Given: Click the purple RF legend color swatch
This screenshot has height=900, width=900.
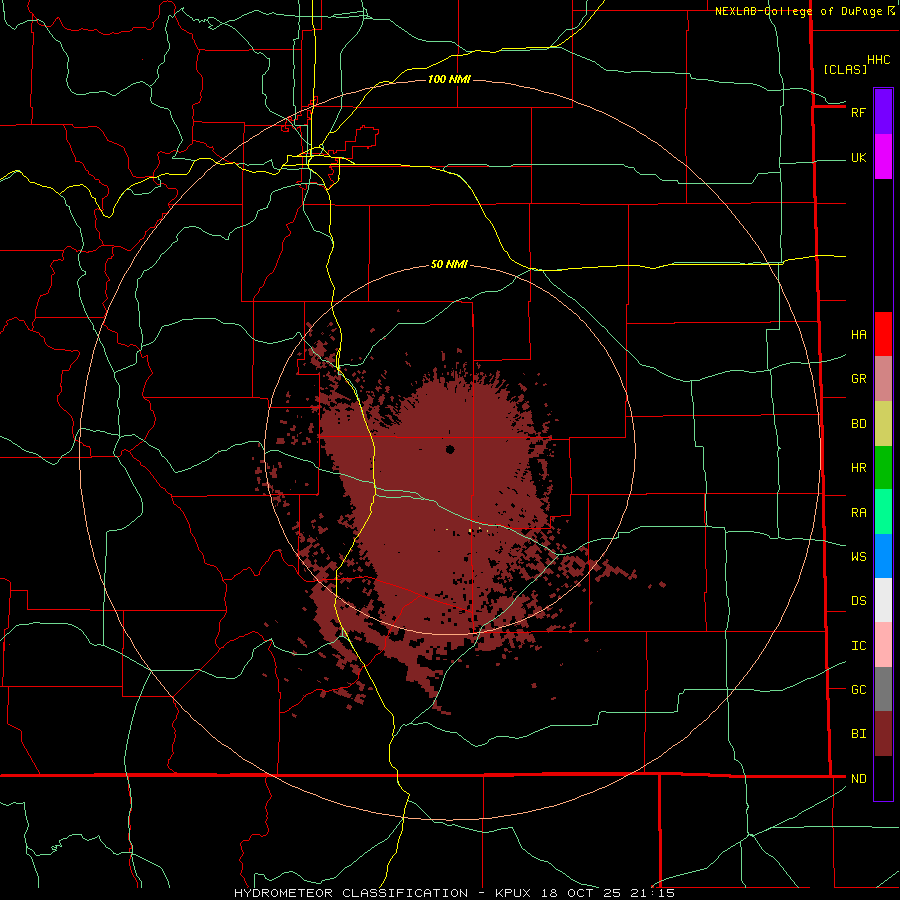Looking at the screenshot, I should (x=883, y=112).
